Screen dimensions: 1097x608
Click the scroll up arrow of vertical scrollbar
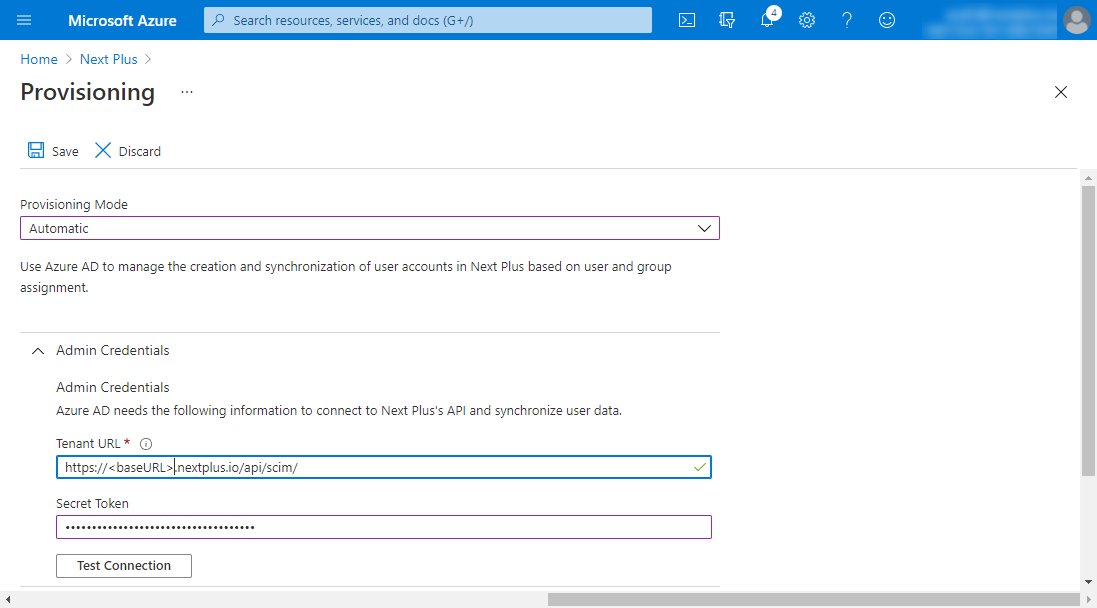pos(1088,178)
